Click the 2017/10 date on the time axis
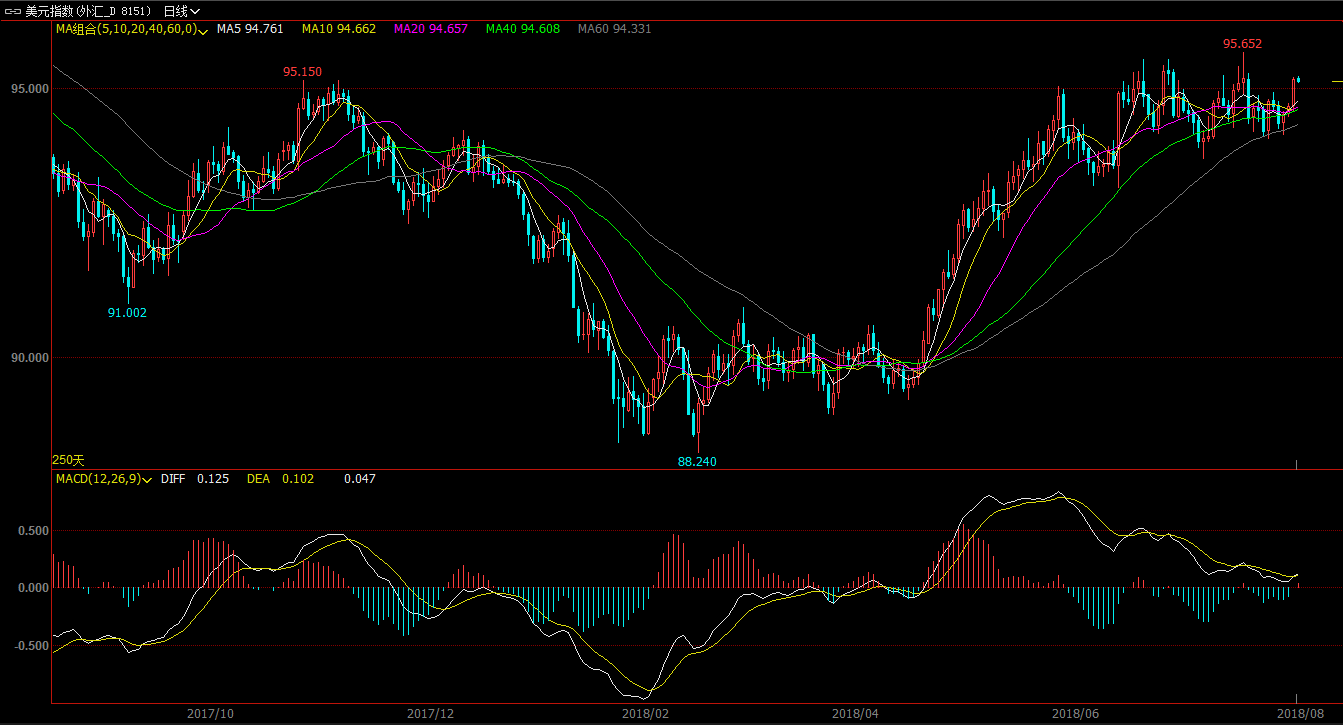The image size is (1343, 725). (x=211, y=714)
